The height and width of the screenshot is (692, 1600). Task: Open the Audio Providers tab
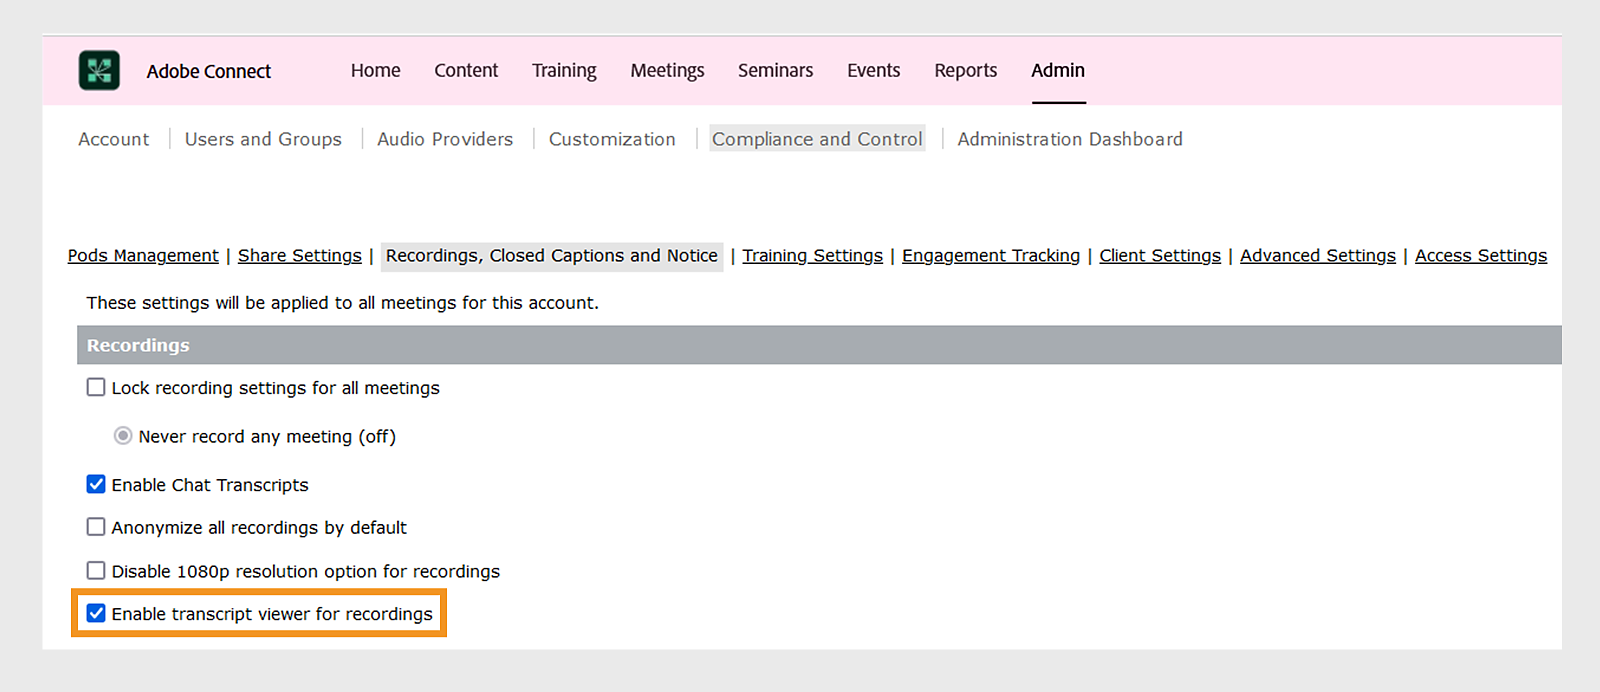pos(445,139)
